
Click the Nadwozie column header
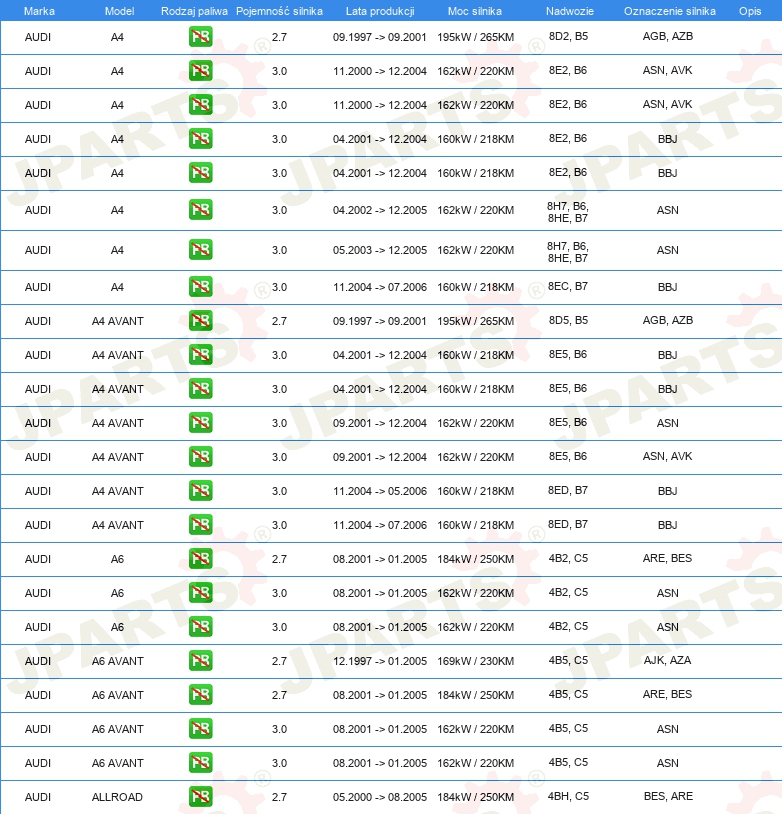tap(570, 11)
